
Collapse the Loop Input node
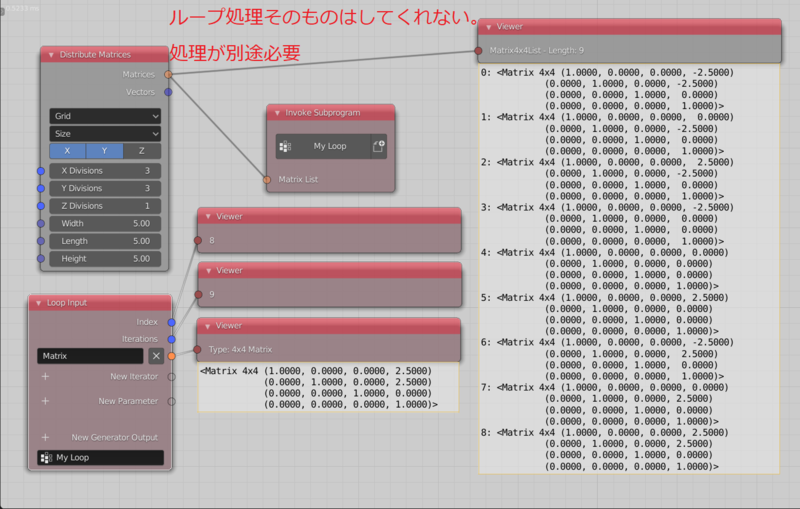(x=38, y=303)
